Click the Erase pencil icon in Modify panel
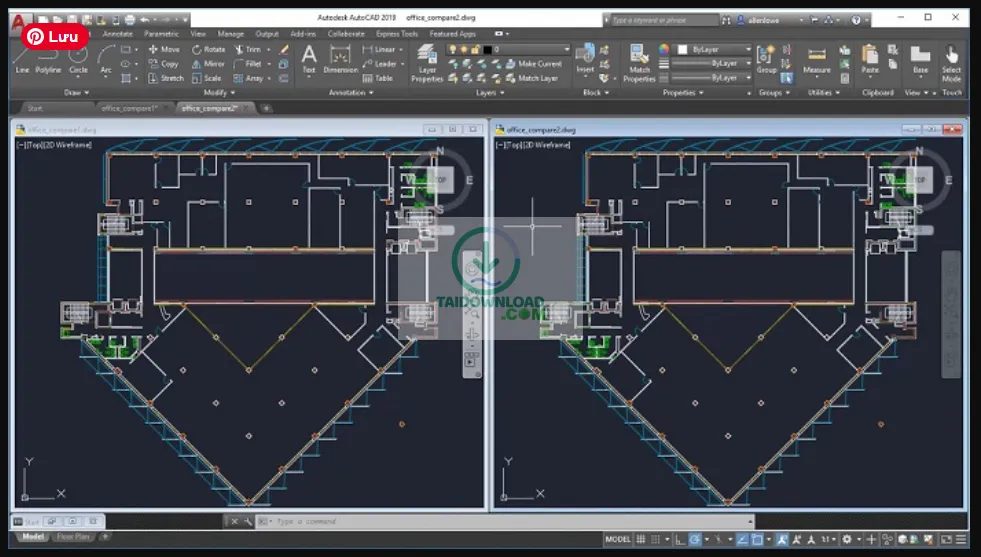Image resolution: width=981 pixels, height=557 pixels. pyautogui.click(x=284, y=49)
